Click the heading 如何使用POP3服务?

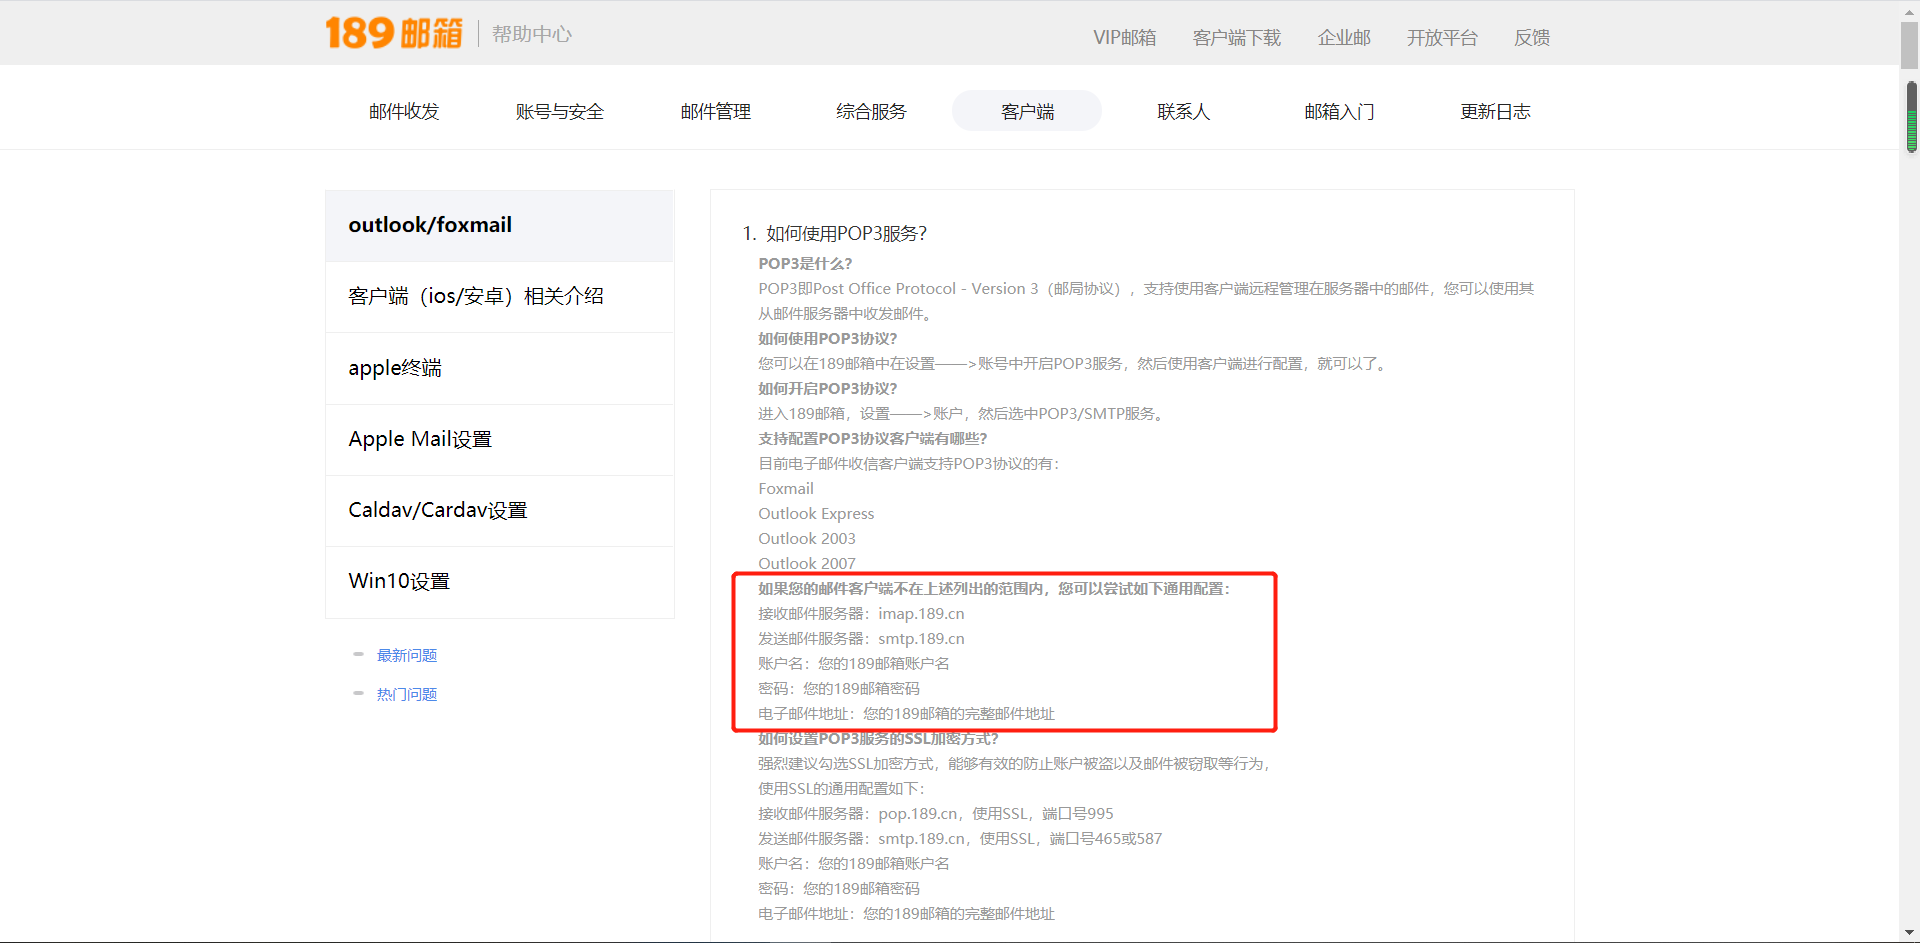click(846, 234)
